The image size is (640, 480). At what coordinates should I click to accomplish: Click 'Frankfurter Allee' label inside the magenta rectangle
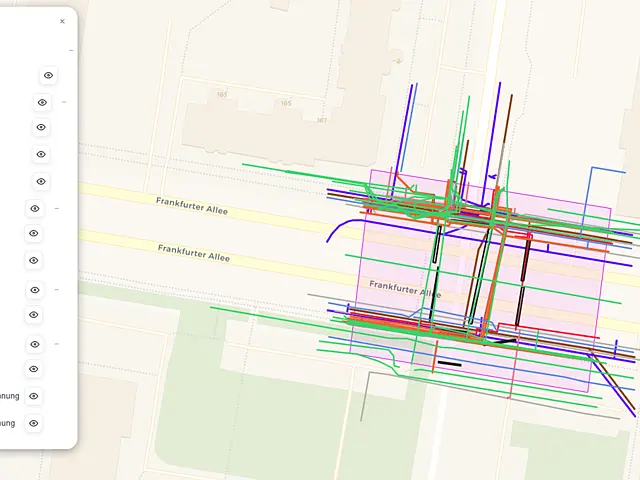coord(405,289)
